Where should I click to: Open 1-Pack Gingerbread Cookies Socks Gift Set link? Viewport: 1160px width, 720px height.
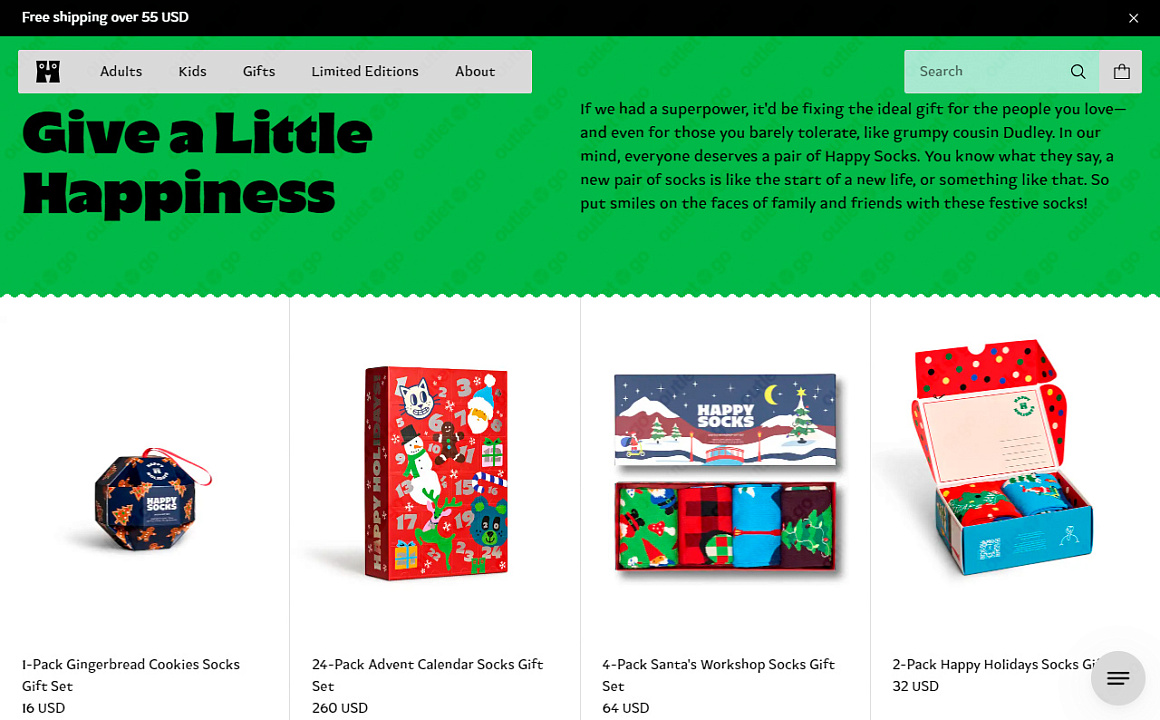click(x=131, y=675)
